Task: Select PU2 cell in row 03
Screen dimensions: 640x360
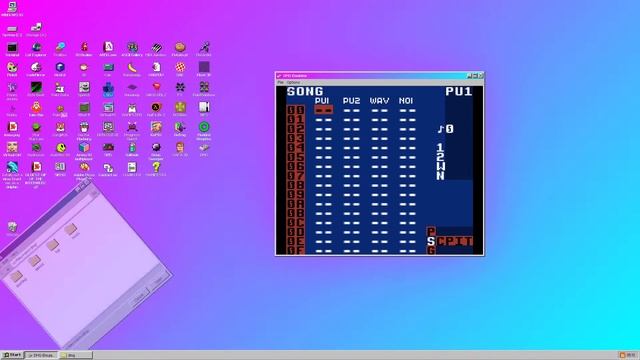Action: [351, 138]
